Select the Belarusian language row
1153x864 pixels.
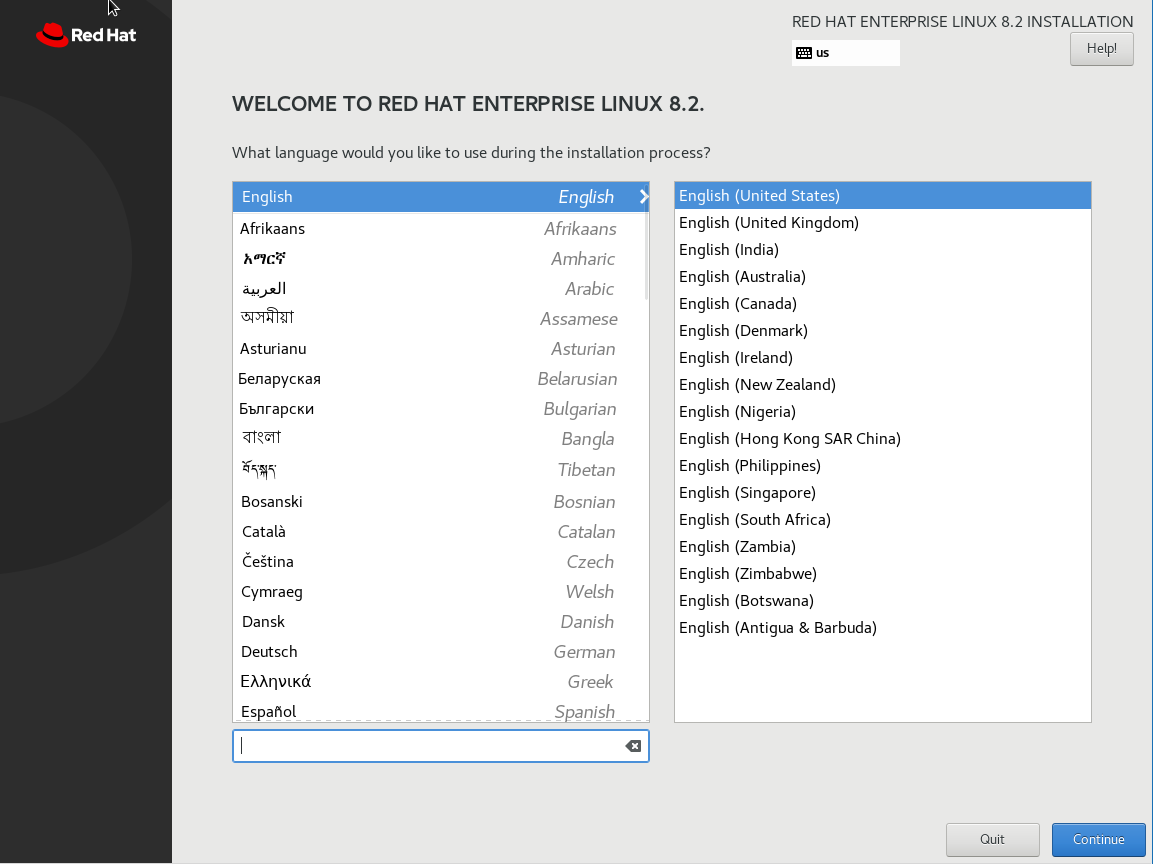pyautogui.click(x=439, y=379)
